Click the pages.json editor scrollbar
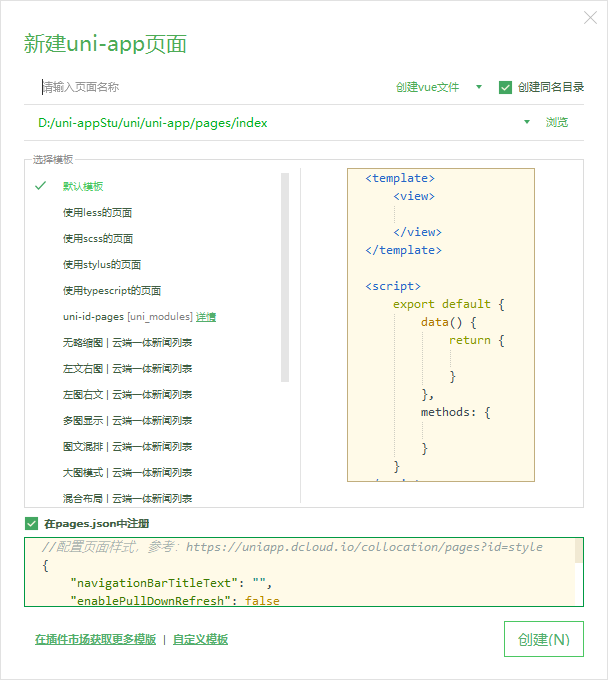 (x=579, y=551)
